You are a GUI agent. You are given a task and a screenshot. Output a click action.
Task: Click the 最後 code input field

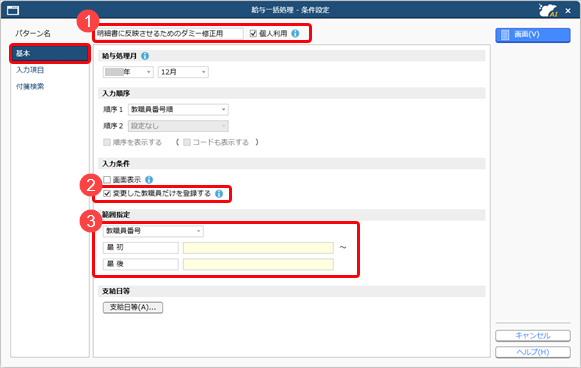tap(141, 264)
